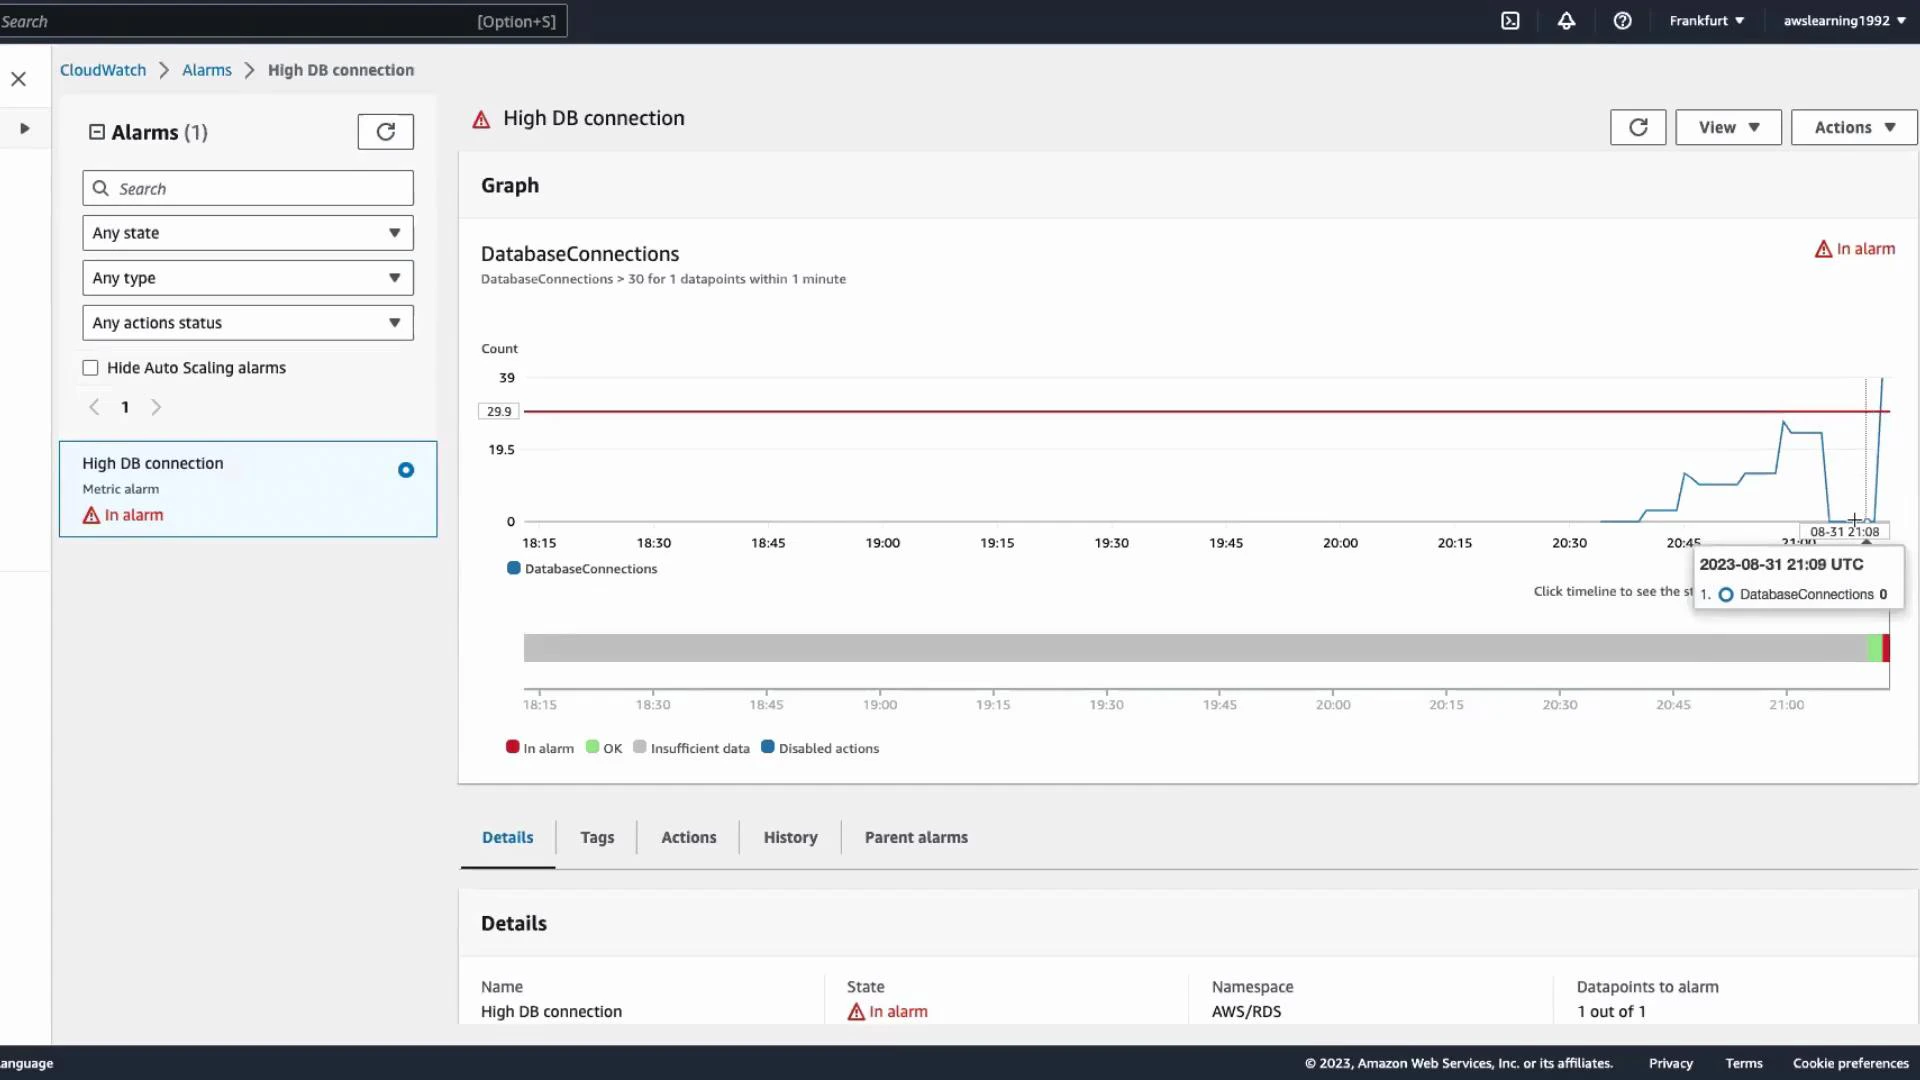Switch to the History tab
Viewport: 1920px width, 1080px height.
790,837
